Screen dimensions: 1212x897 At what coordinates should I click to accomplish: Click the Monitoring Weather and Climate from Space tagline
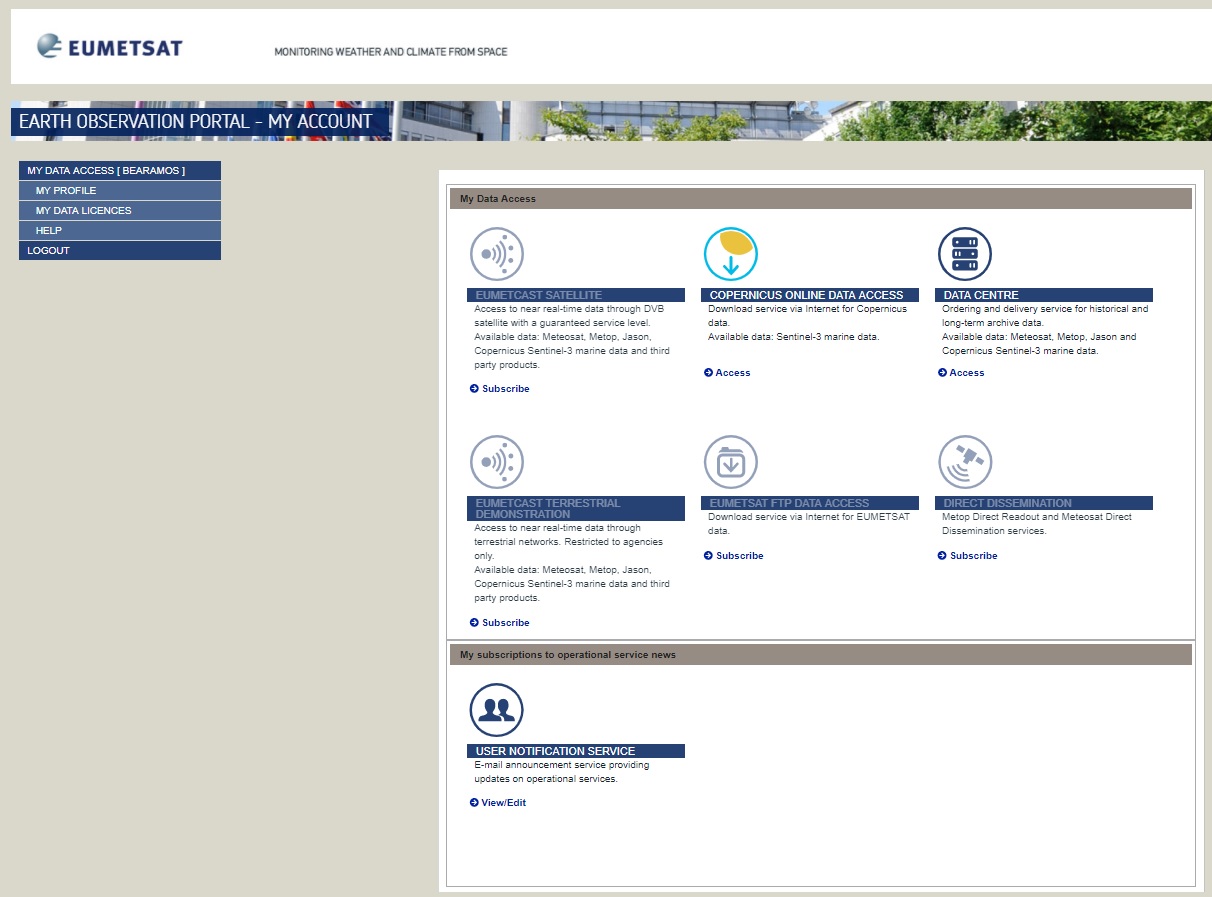[391, 52]
